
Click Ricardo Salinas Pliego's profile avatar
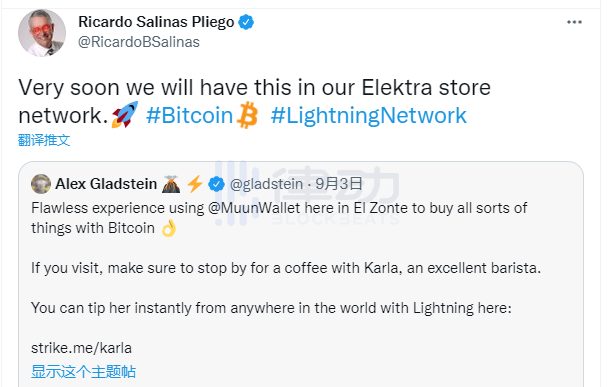coord(42,33)
